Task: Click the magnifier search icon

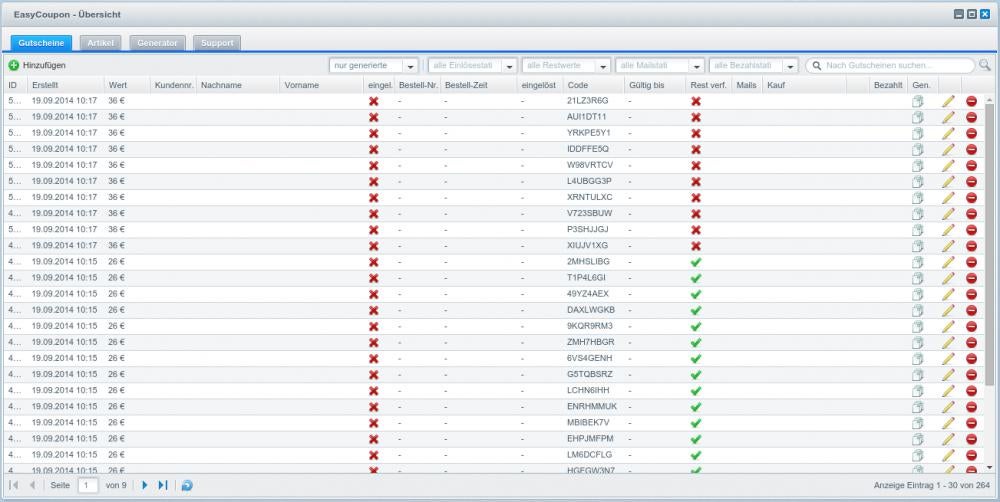Action: pos(985,65)
